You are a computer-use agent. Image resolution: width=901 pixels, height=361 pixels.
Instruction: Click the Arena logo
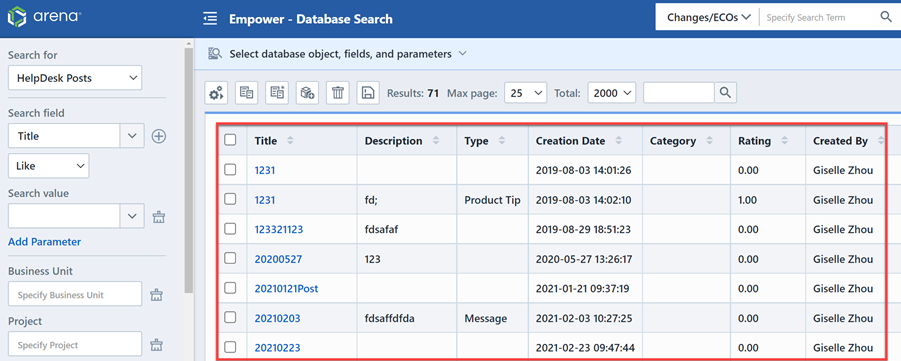44,17
